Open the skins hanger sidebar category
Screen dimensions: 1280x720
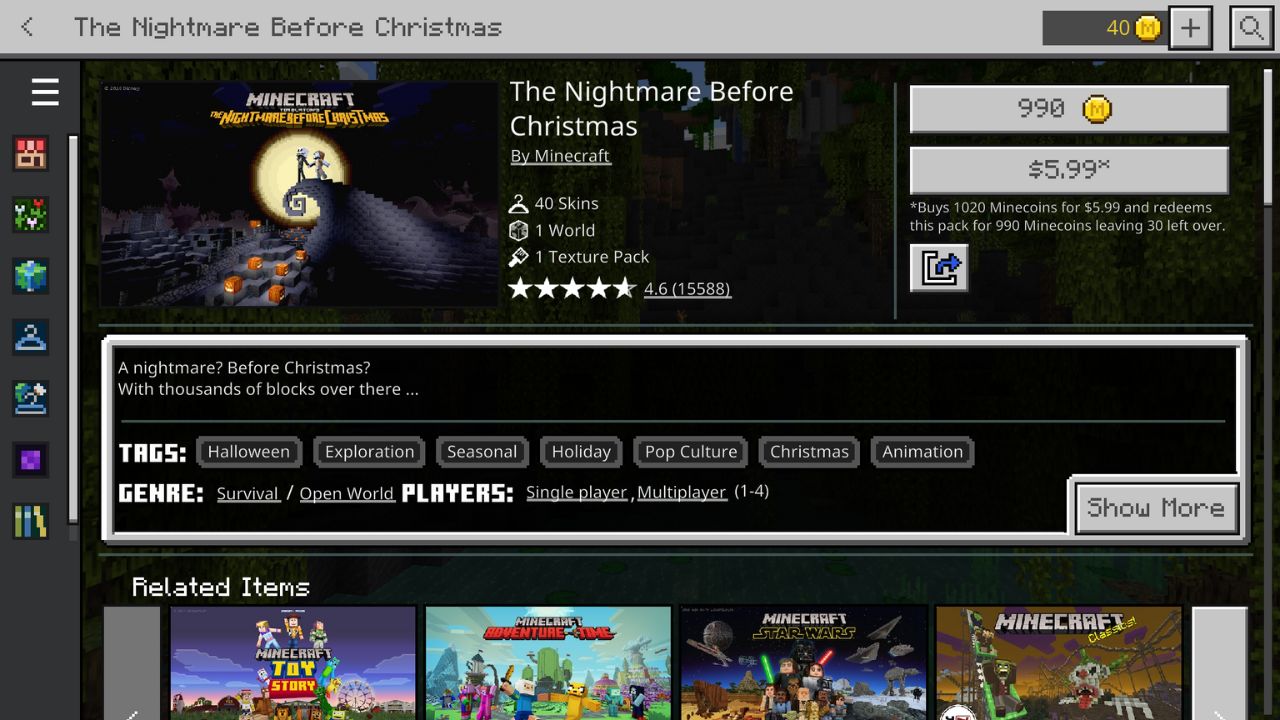click(31, 337)
